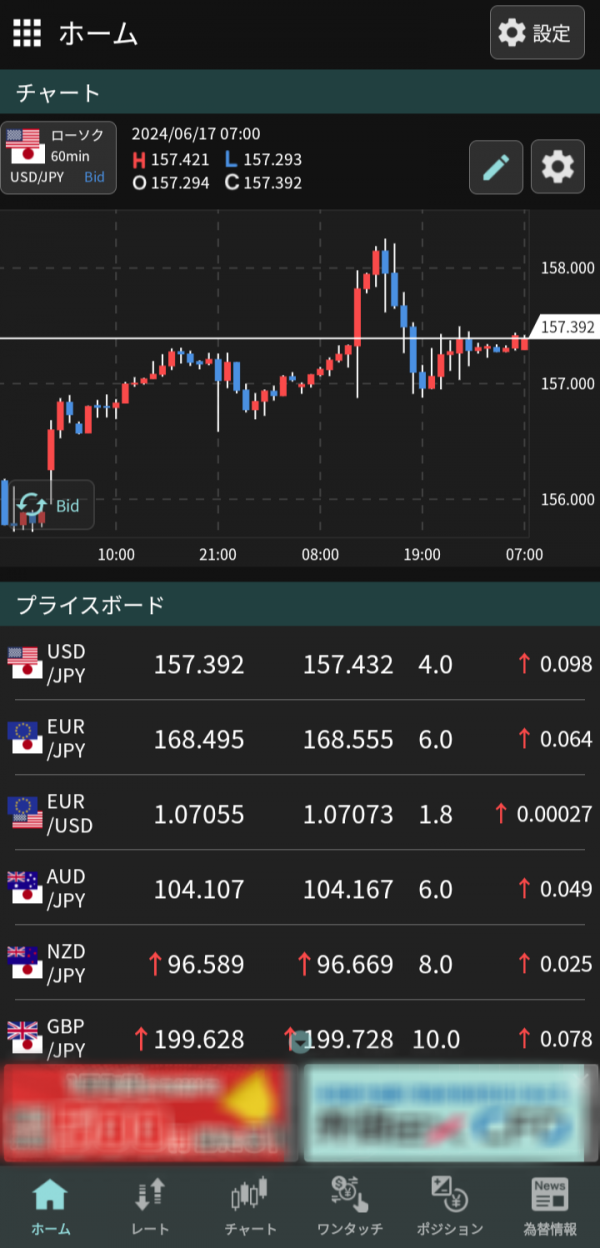The image size is (600, 1248).
Task: Open ワンタッチ one-touch trading icon
Action: click(x=350, y=1206)
